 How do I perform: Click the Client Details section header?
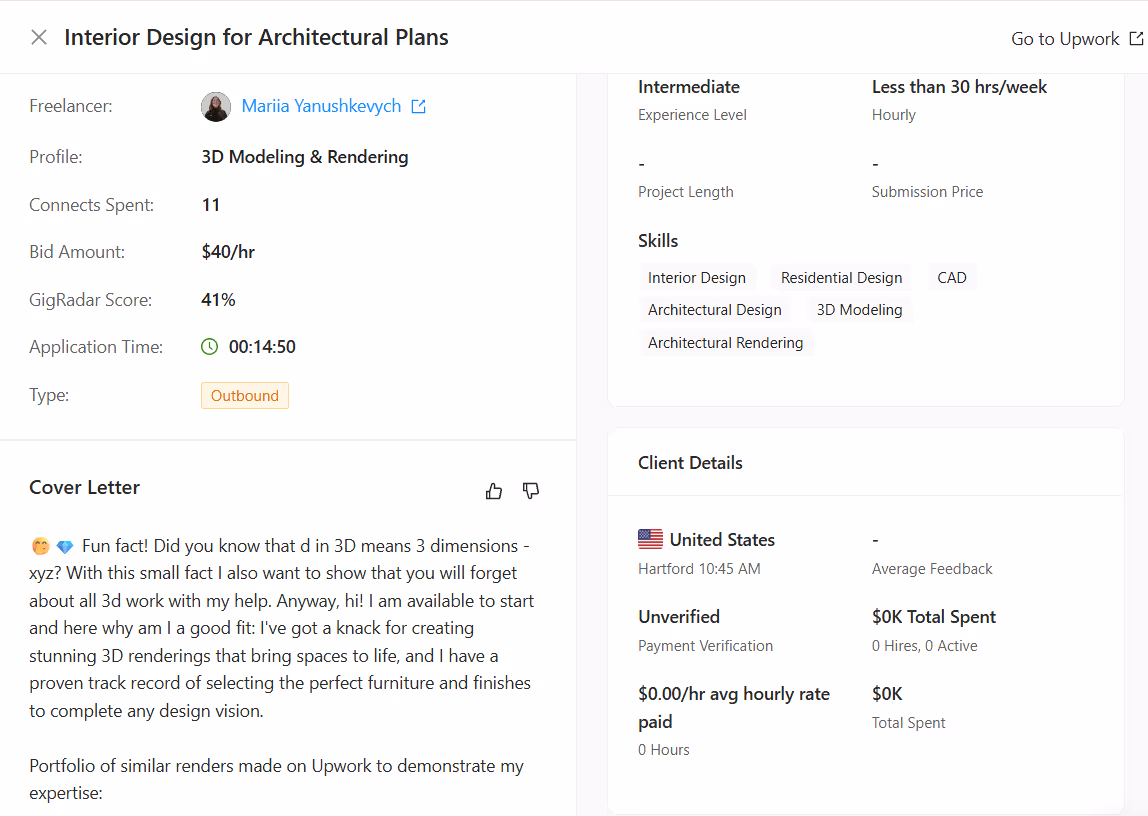[690, 463]
